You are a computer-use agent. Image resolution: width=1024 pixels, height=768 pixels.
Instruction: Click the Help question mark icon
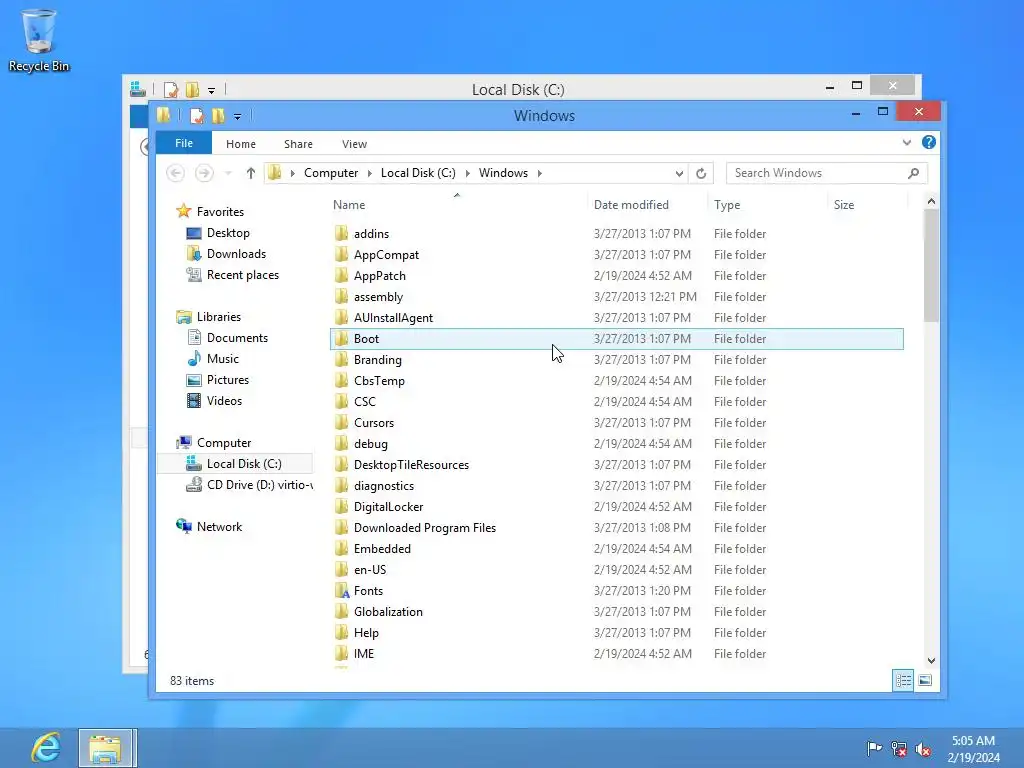tap(929, 142)
